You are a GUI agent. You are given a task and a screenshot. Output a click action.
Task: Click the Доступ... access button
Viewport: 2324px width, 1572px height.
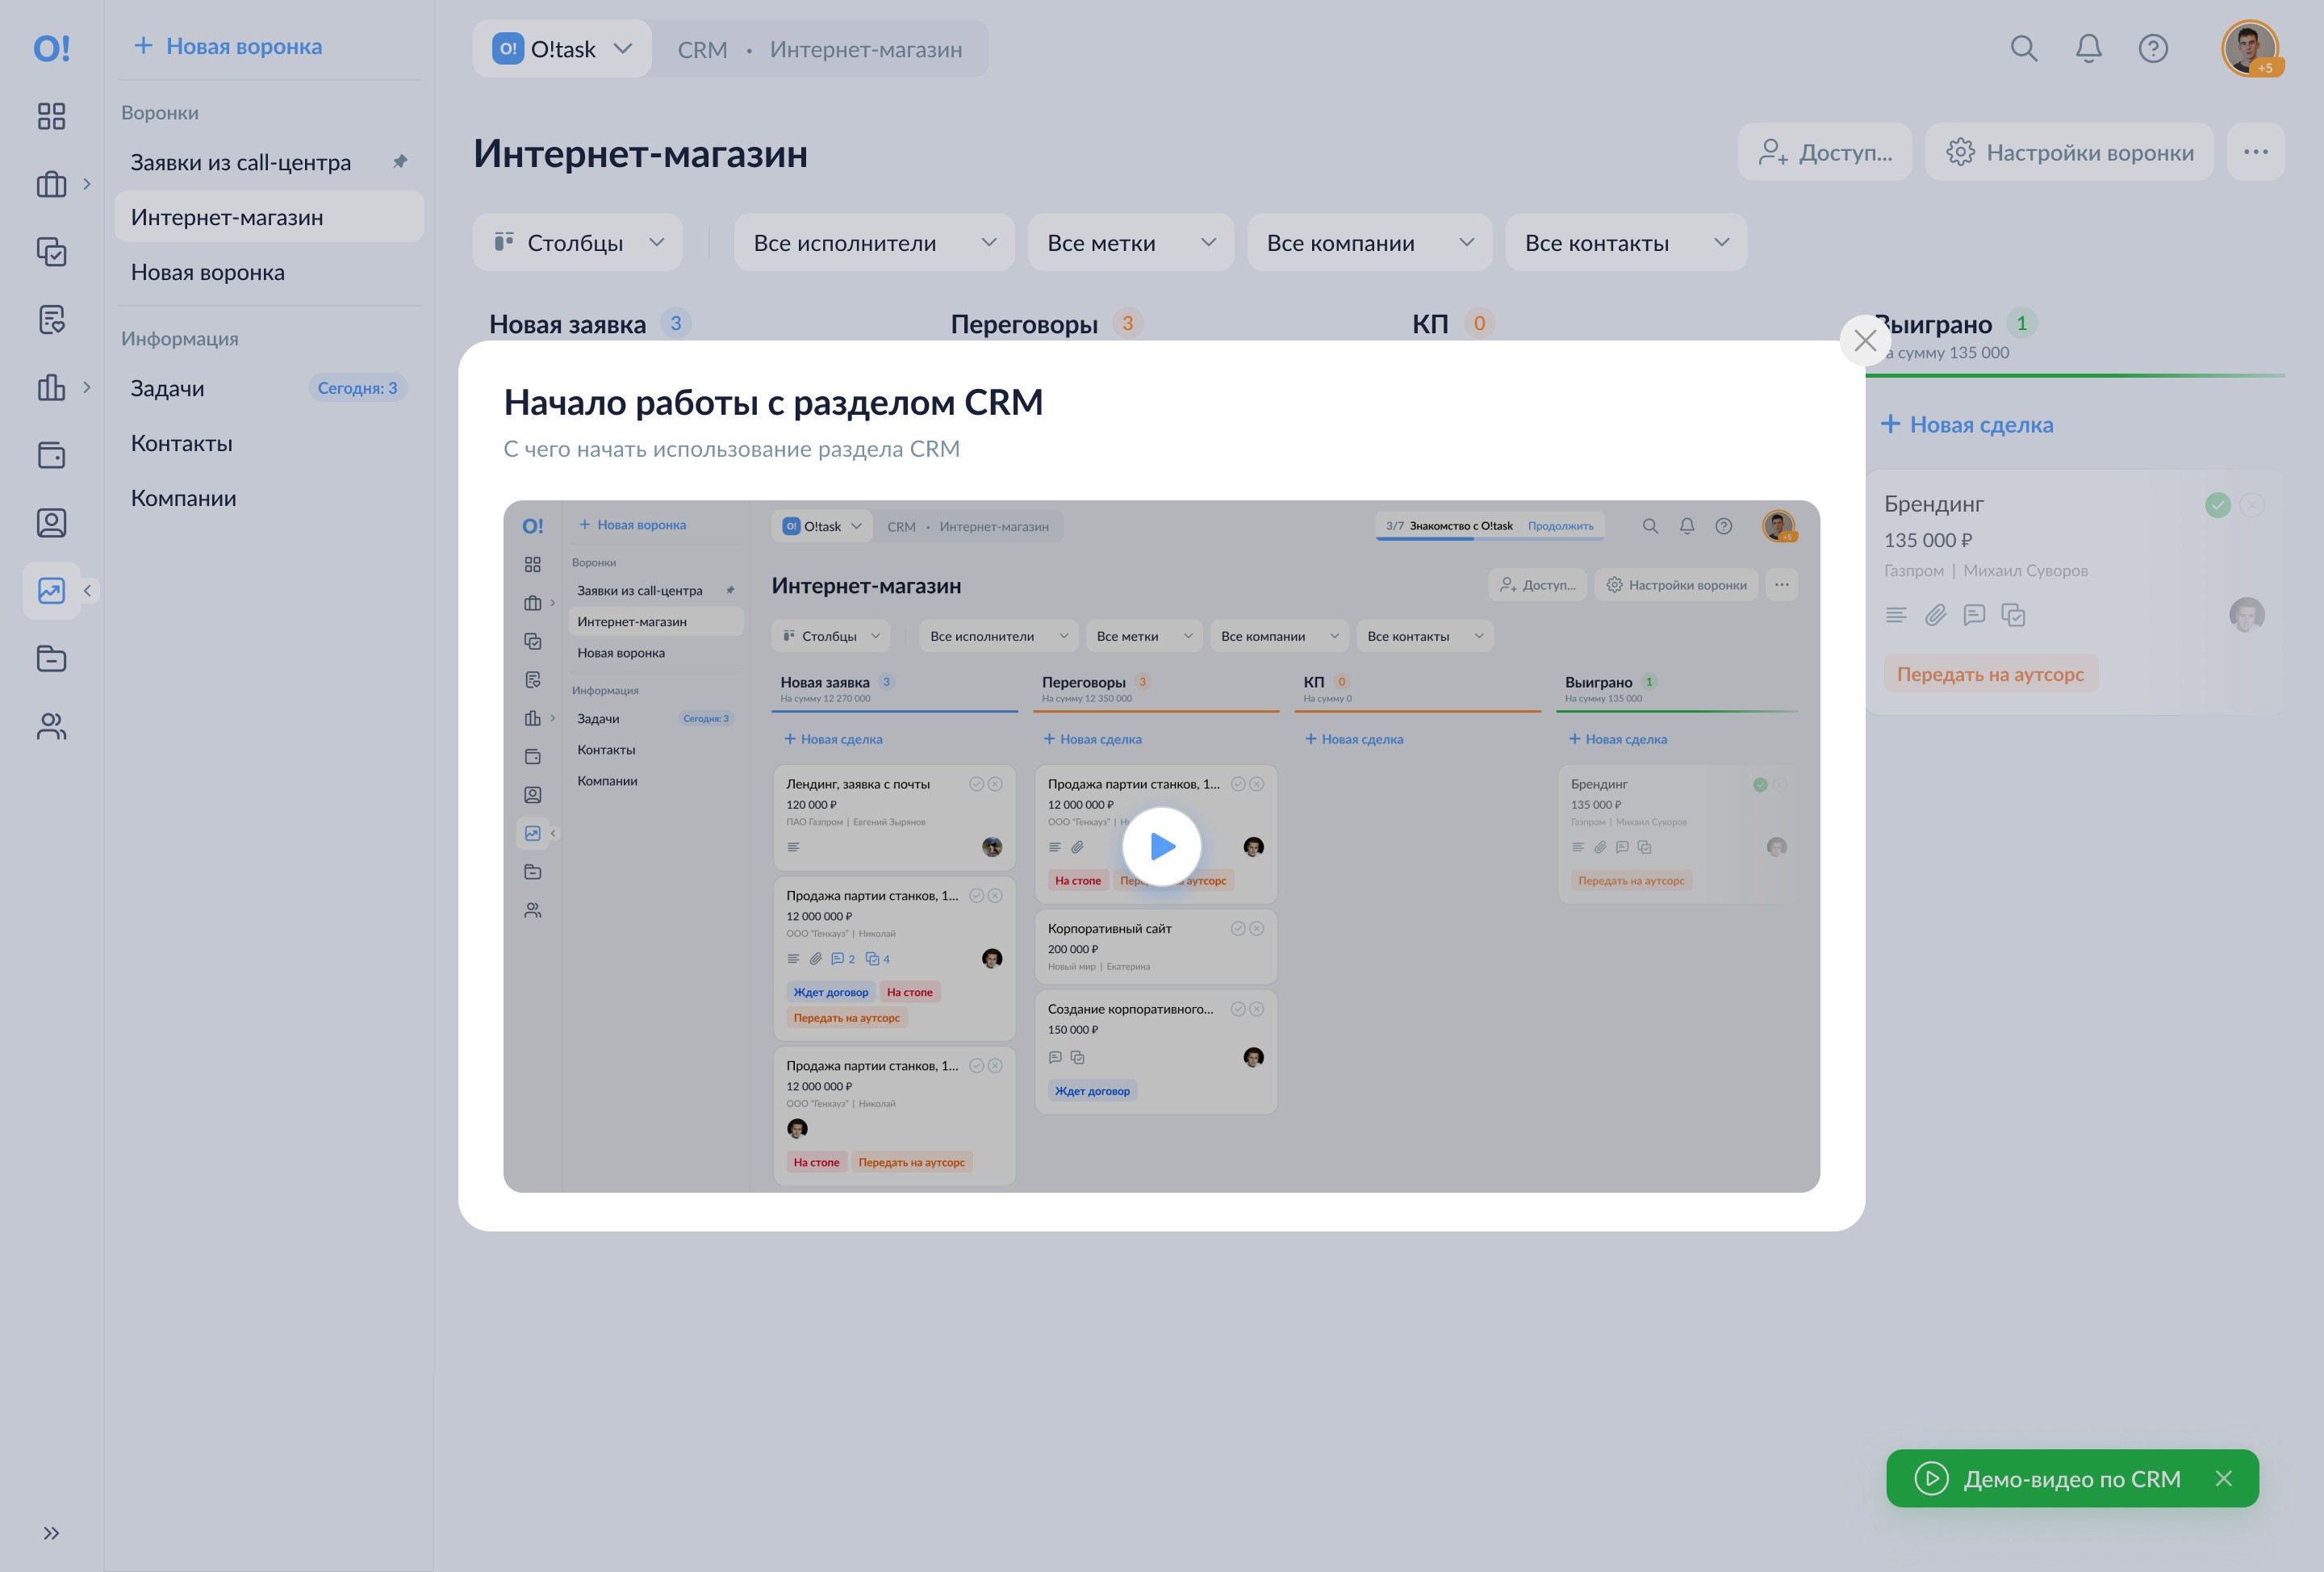(1825, 152)
